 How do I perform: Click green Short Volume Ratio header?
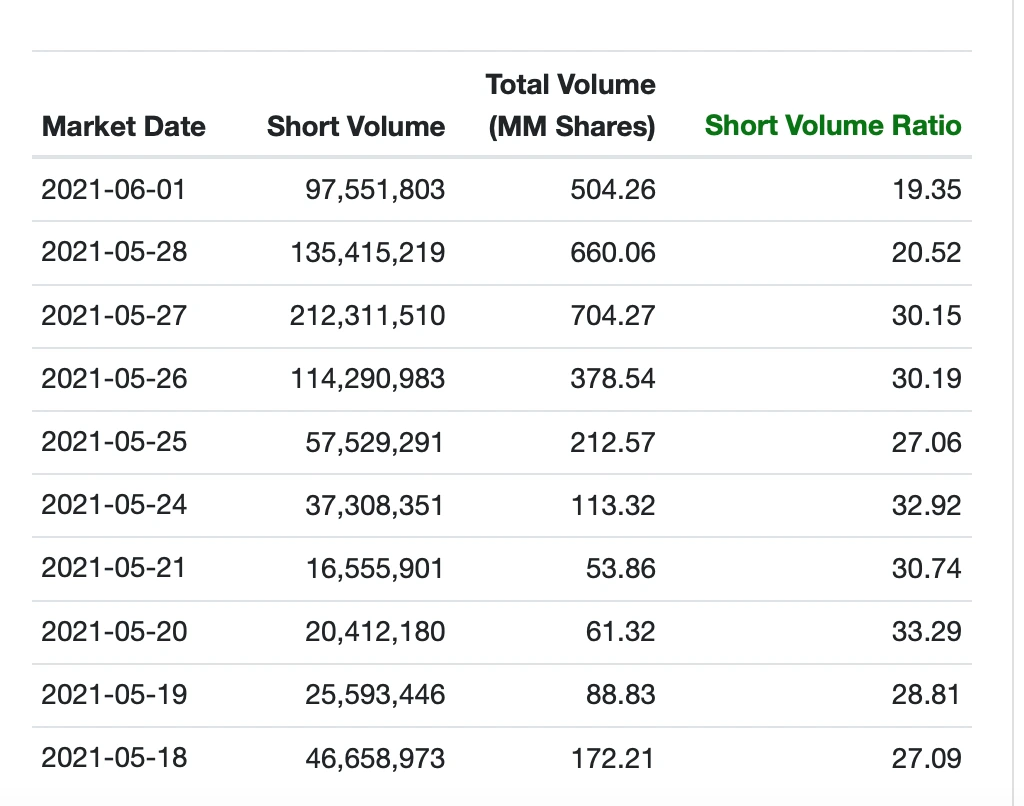833,125
